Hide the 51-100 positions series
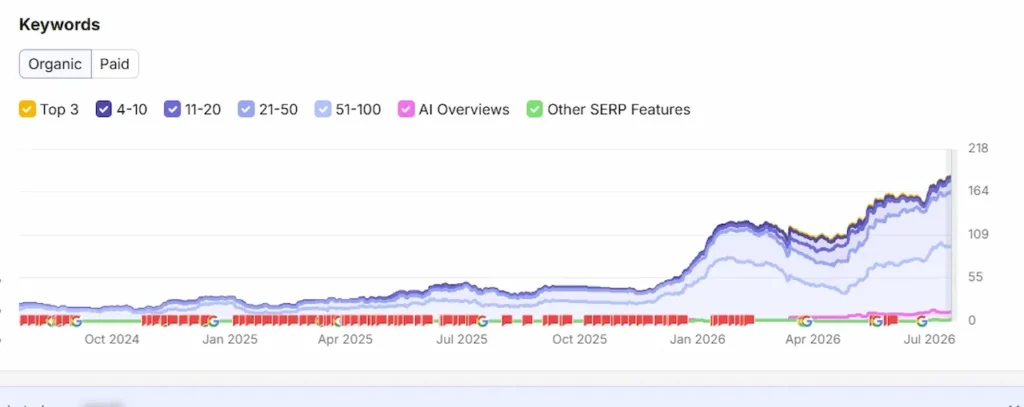Screen dimensions: 1024x407 (323, 109)
